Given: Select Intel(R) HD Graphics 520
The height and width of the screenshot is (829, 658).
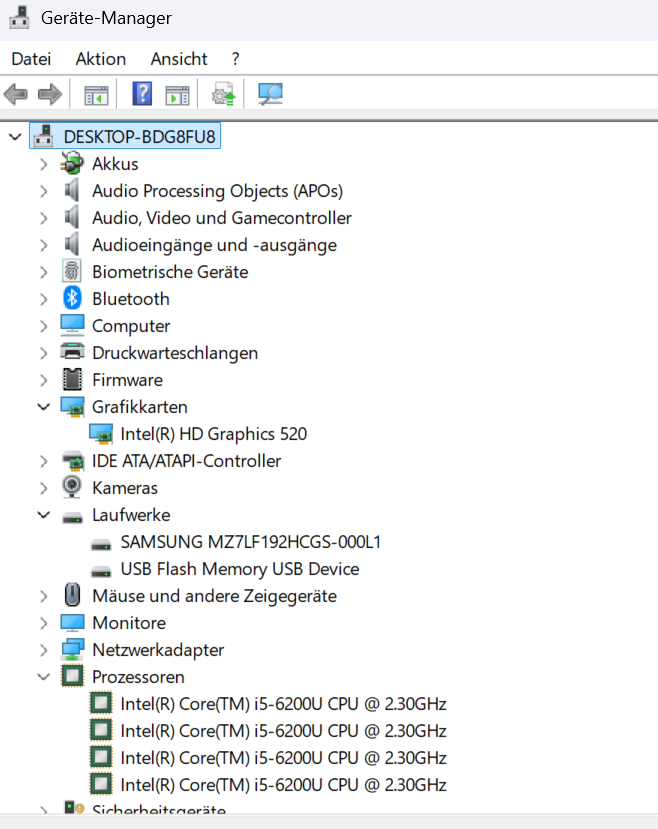Looking at the screenshot, I should click(x=214, y=434).
